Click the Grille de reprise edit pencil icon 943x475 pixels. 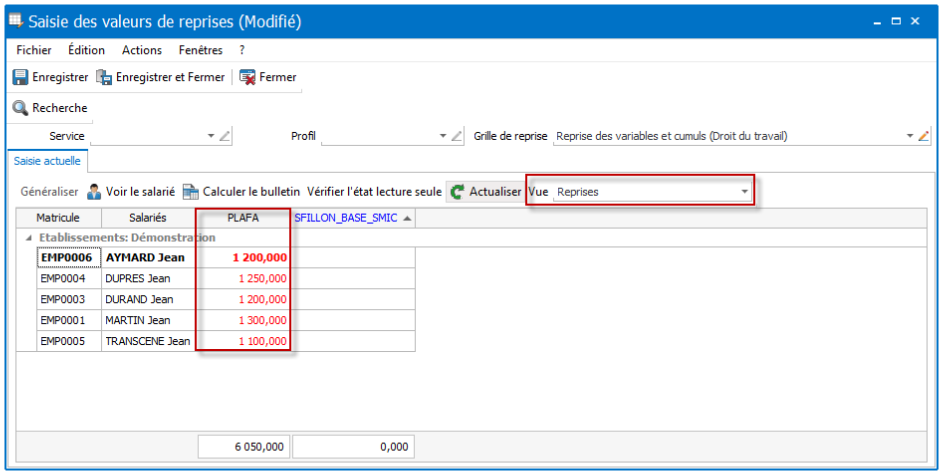click(924, 136)
